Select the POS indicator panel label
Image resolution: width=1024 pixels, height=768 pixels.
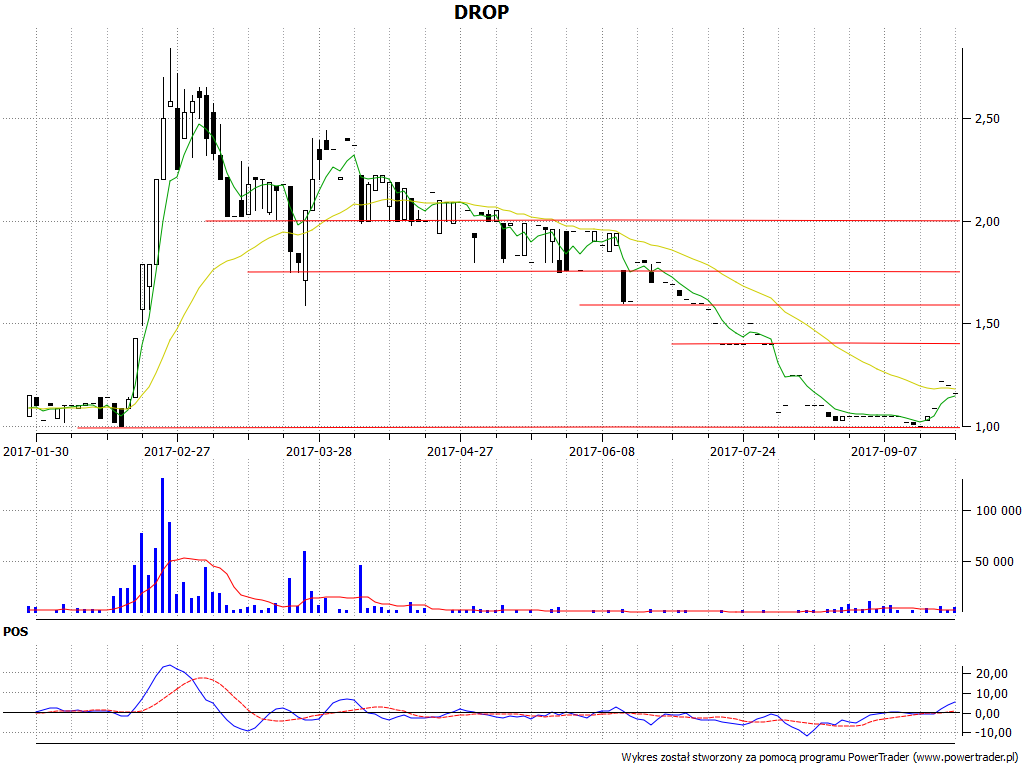tap(16, 632)
